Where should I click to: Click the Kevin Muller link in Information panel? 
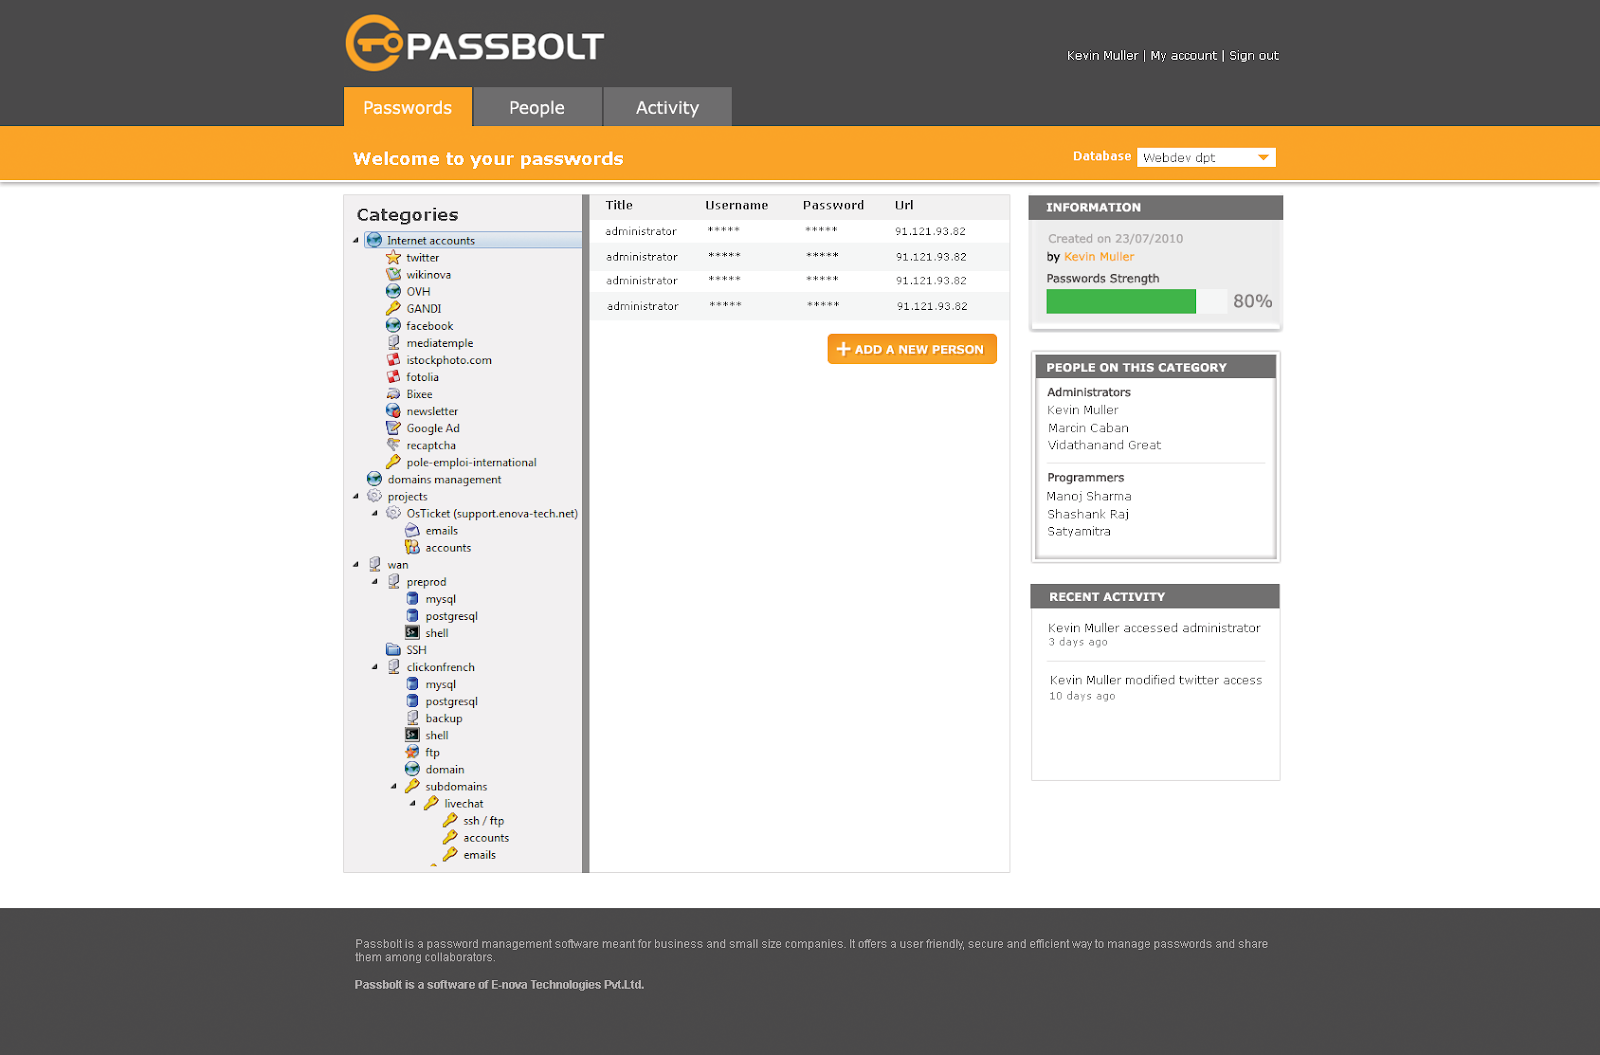point(1098,256)
